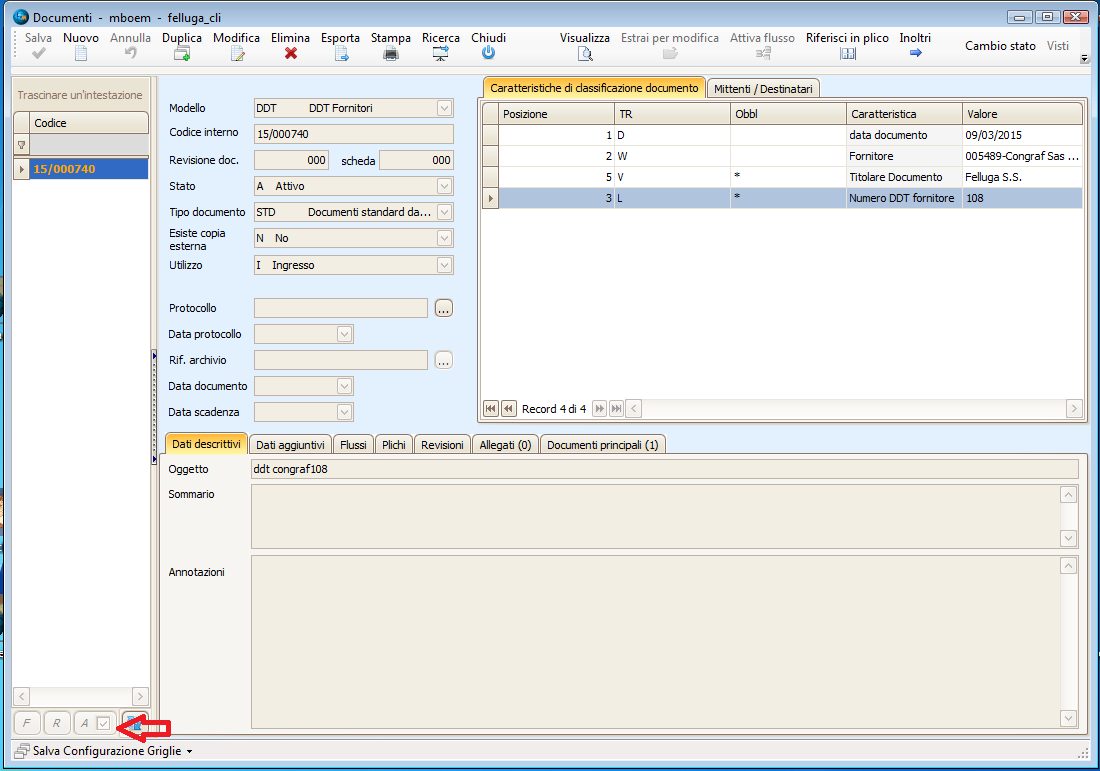The height and width of the screenshot is (771, 1100).
Task: Print using the Stampa icon
Action: (391, 54)
